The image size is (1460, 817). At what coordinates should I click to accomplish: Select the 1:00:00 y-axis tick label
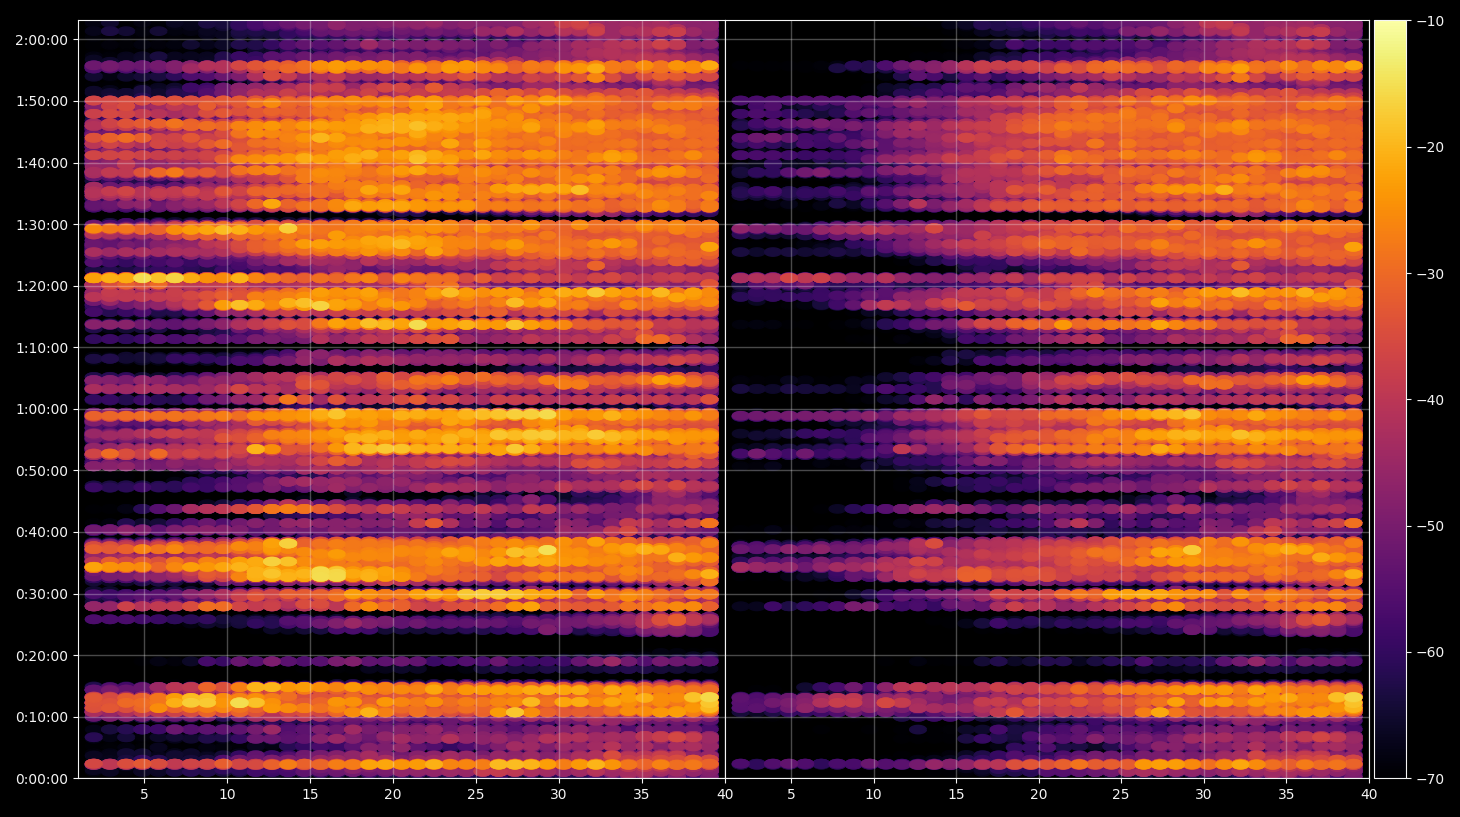click(42, 409)
